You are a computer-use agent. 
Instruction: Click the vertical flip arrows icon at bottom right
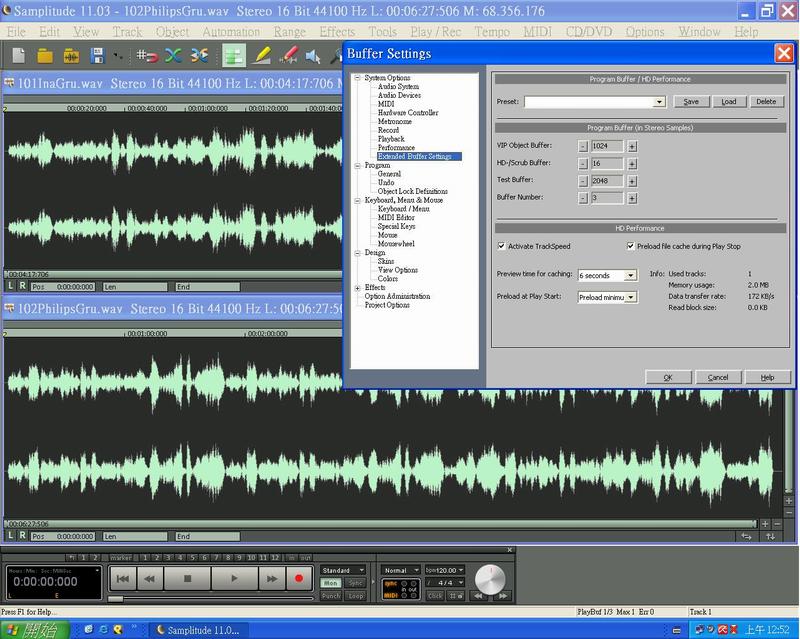coord(770,536)
